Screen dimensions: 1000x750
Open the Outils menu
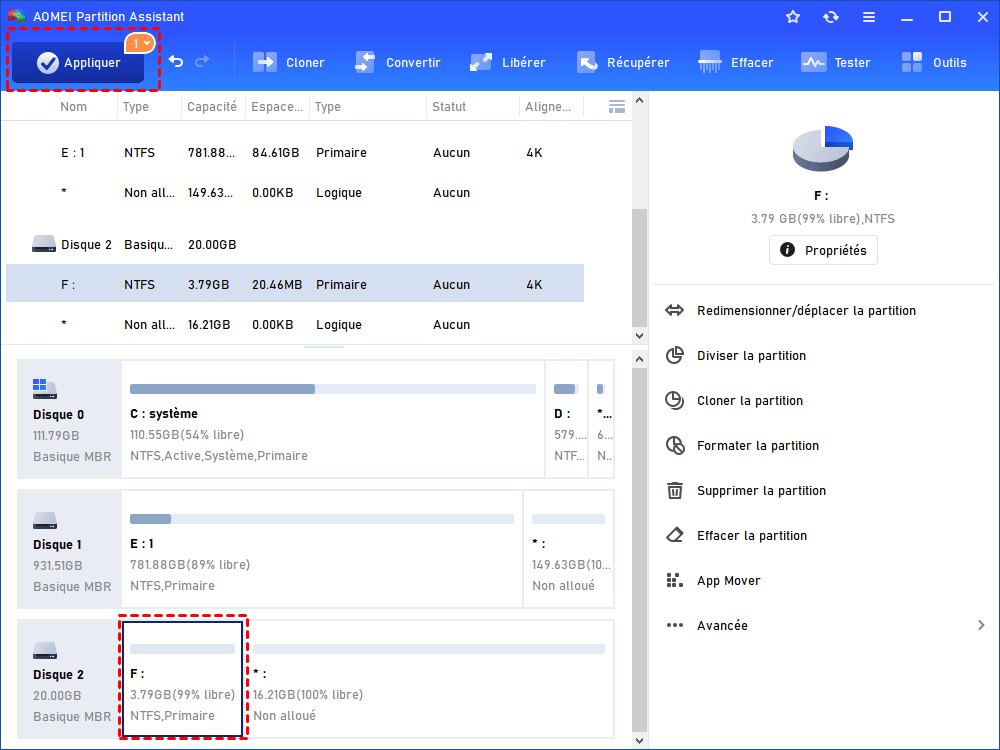click(x=934, y=62)
